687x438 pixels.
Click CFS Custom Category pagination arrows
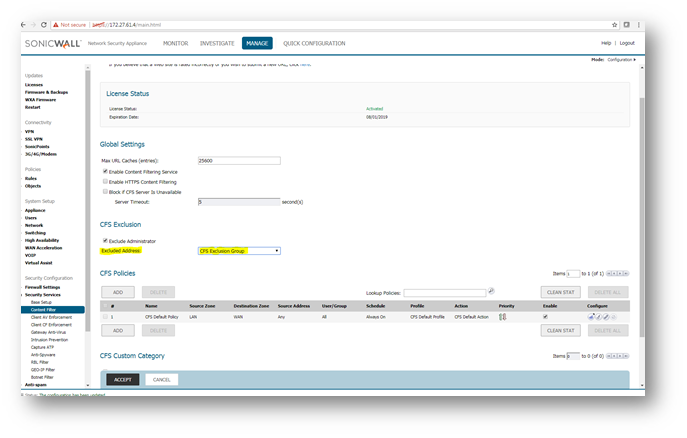click(x=618, y=356)
